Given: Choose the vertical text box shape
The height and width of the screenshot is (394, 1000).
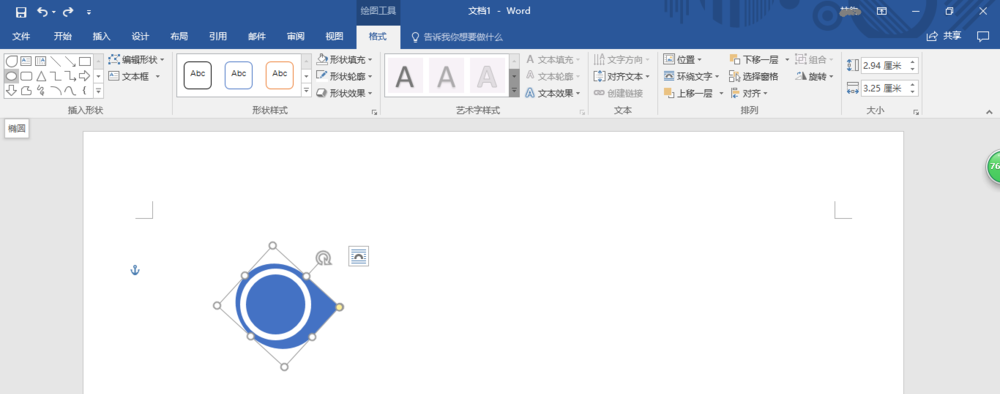Looking at the screenshot, I should pos(41,61).
